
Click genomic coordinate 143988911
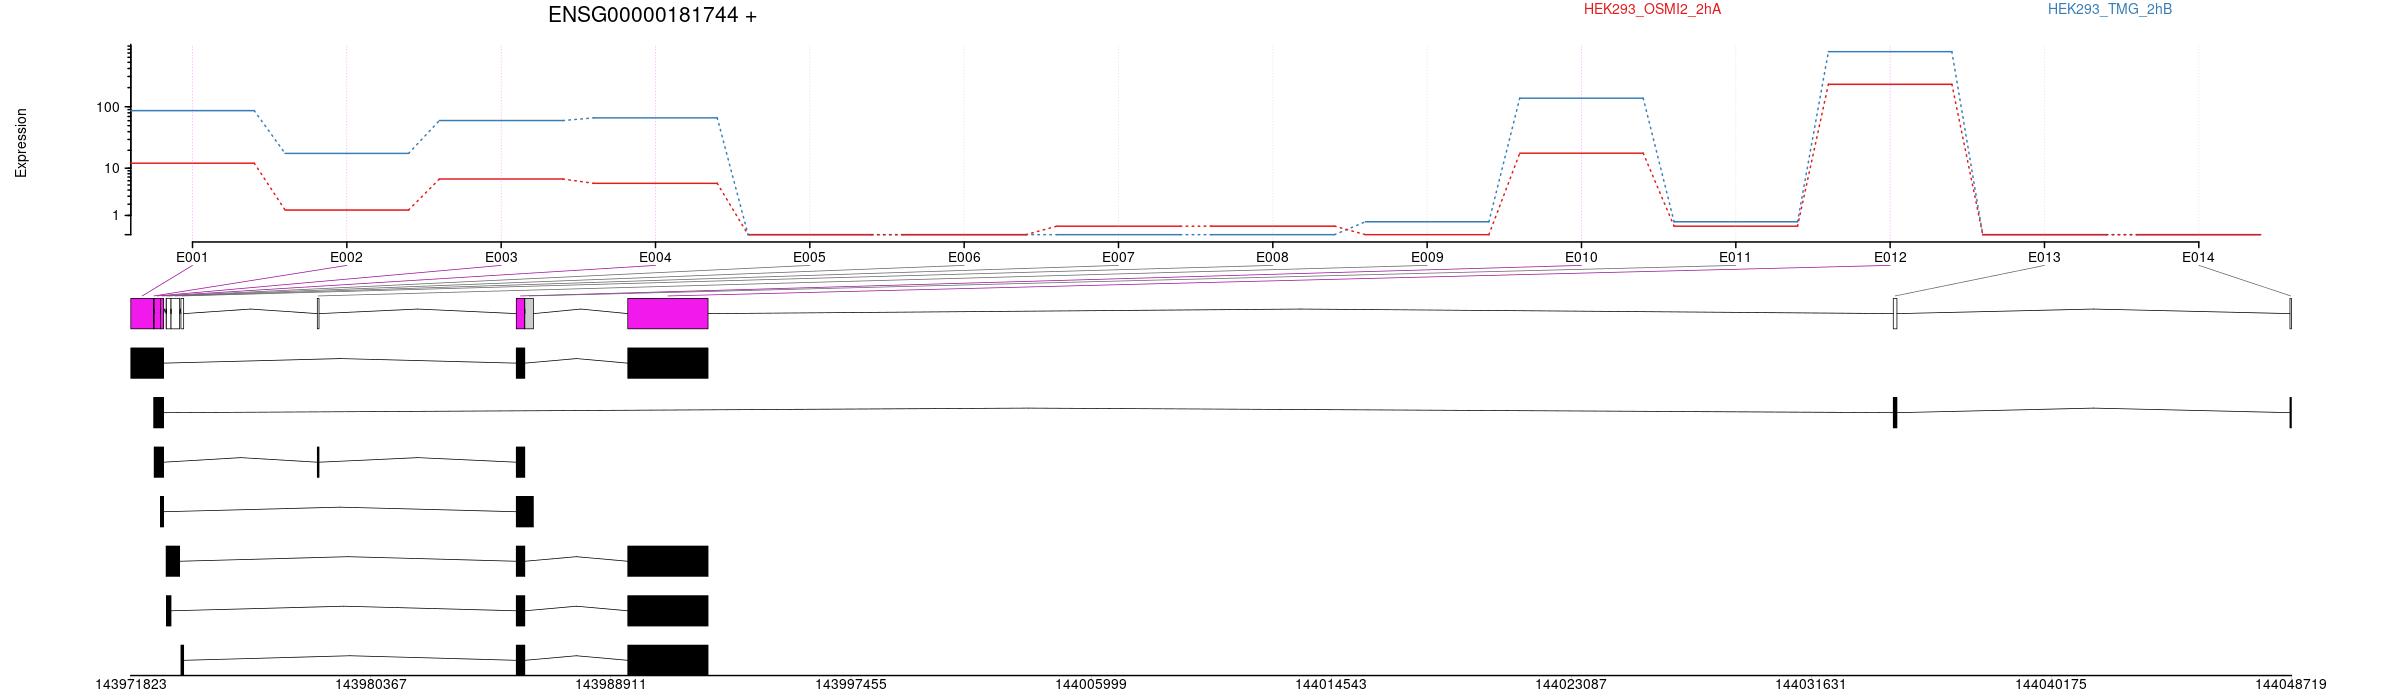pos(611,685)
